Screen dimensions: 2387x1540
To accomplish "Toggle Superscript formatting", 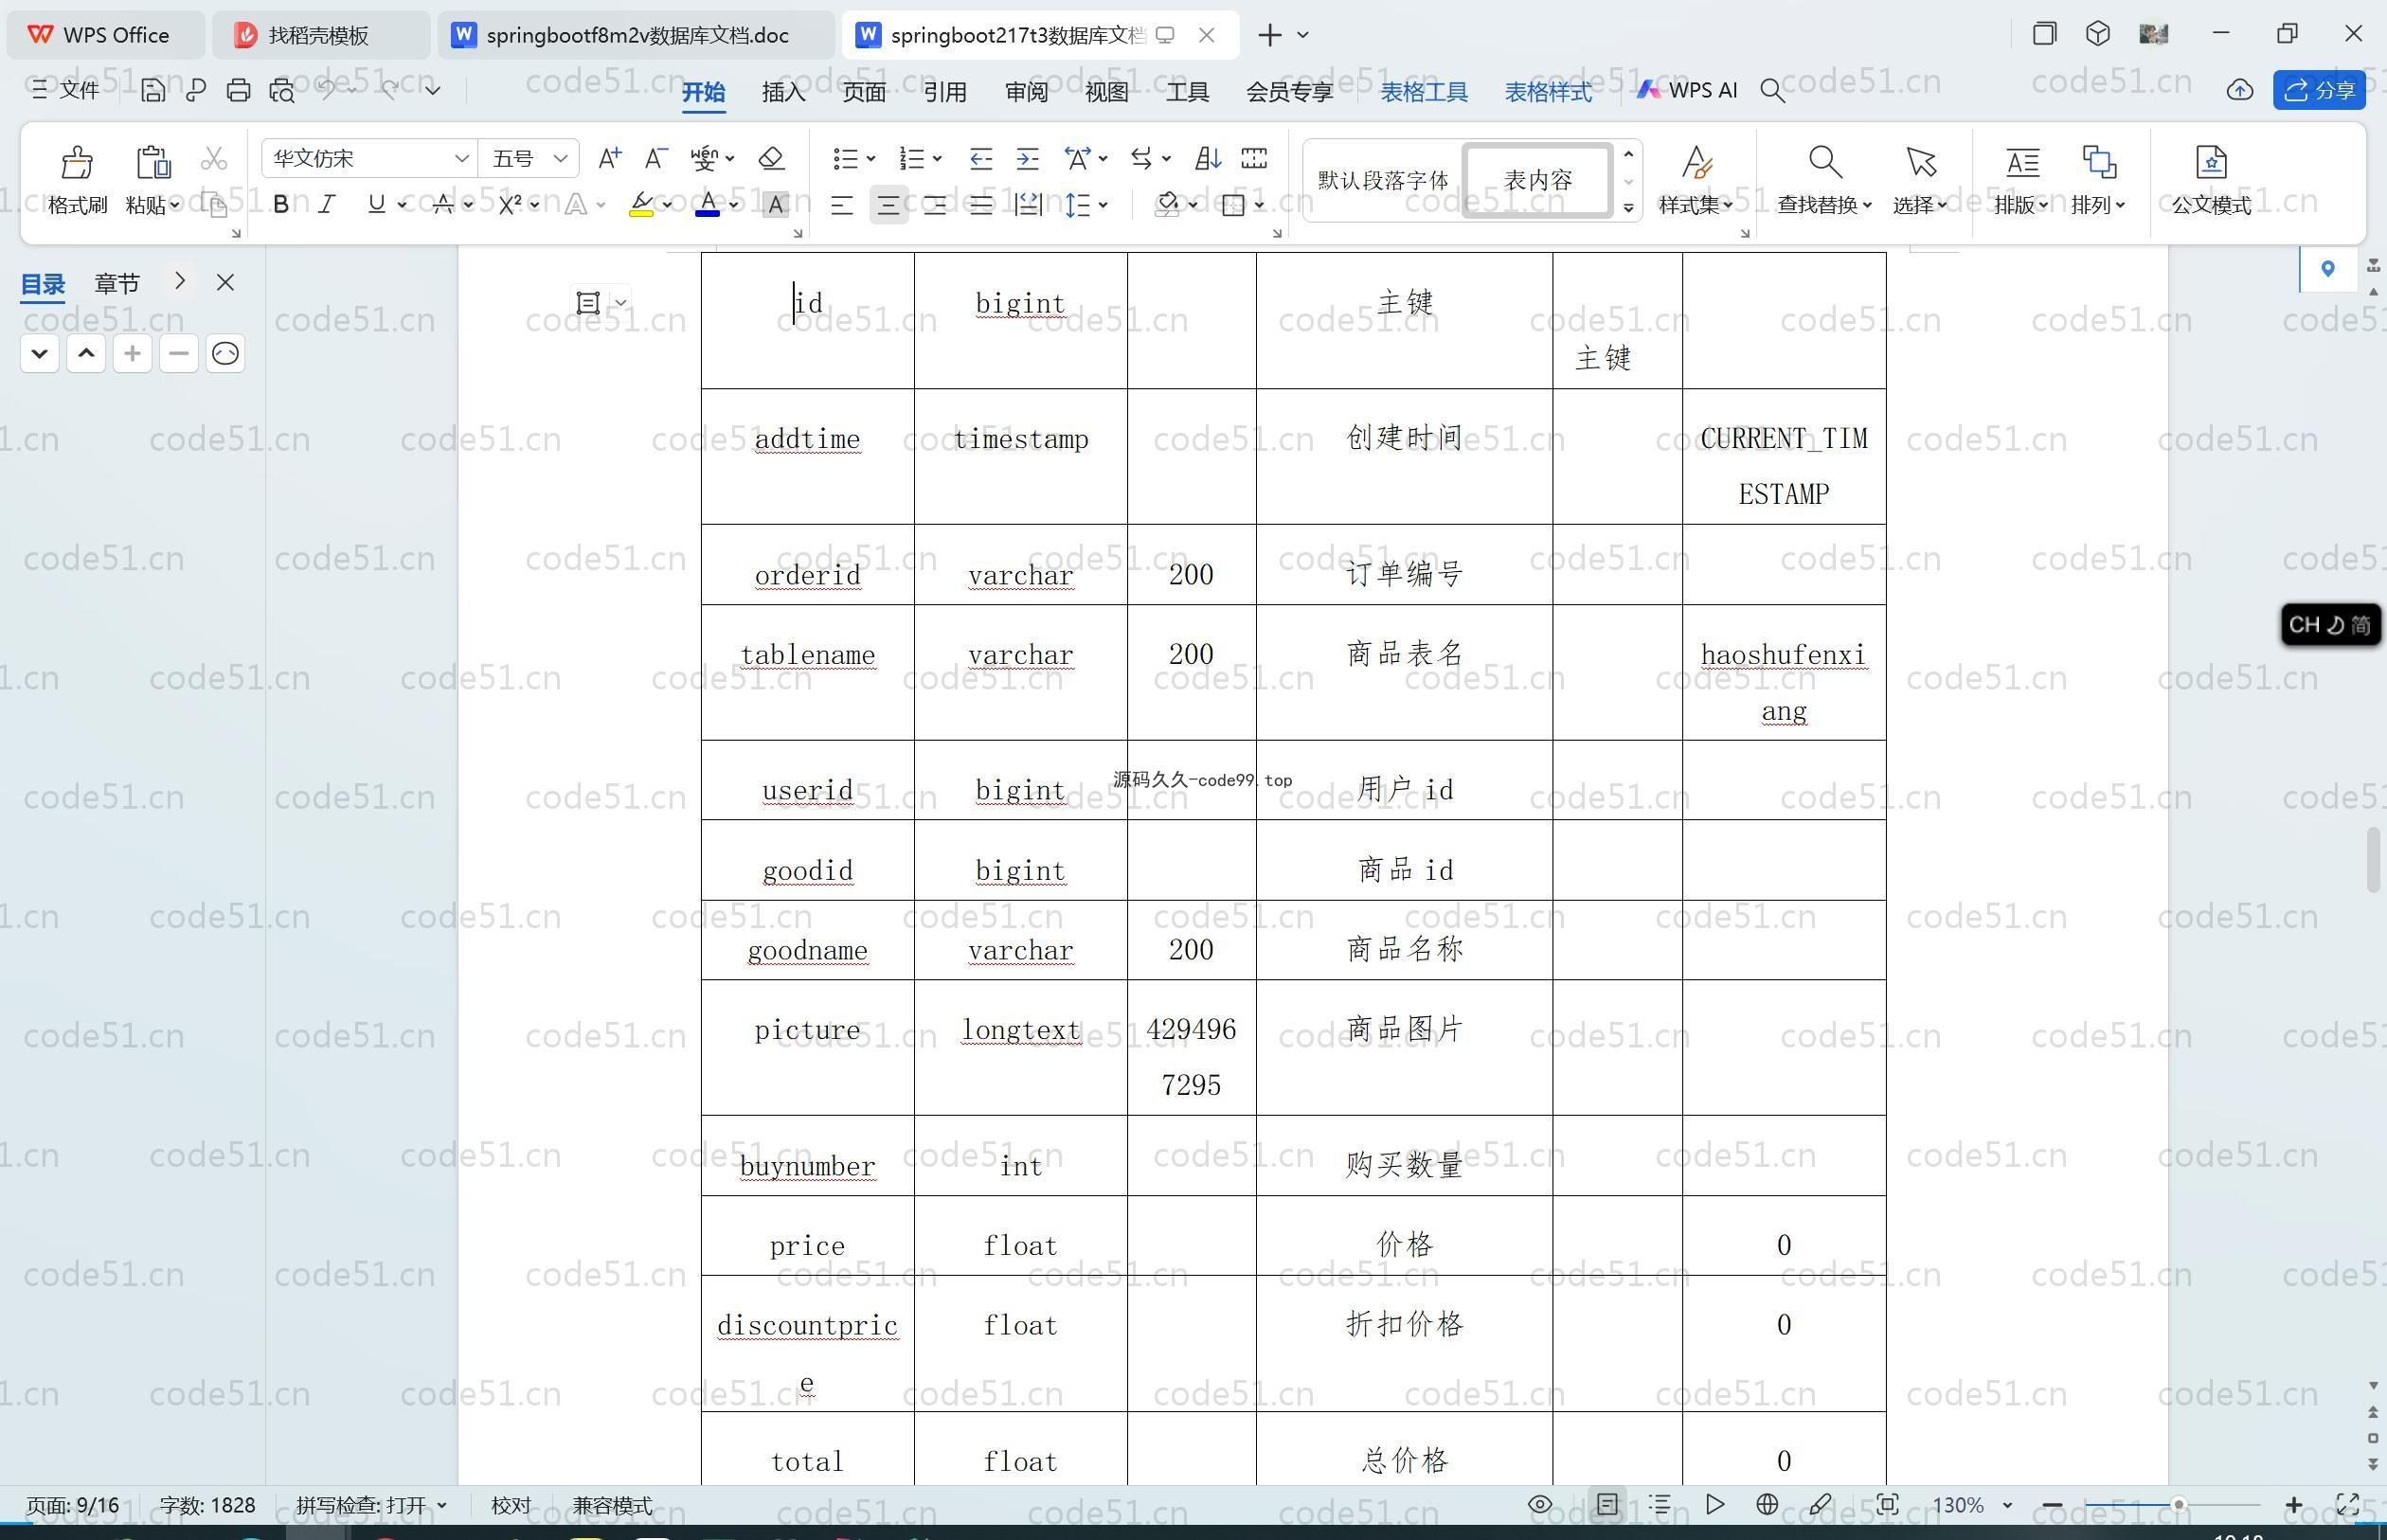I will pyautogui.click(x=510, y=205).
